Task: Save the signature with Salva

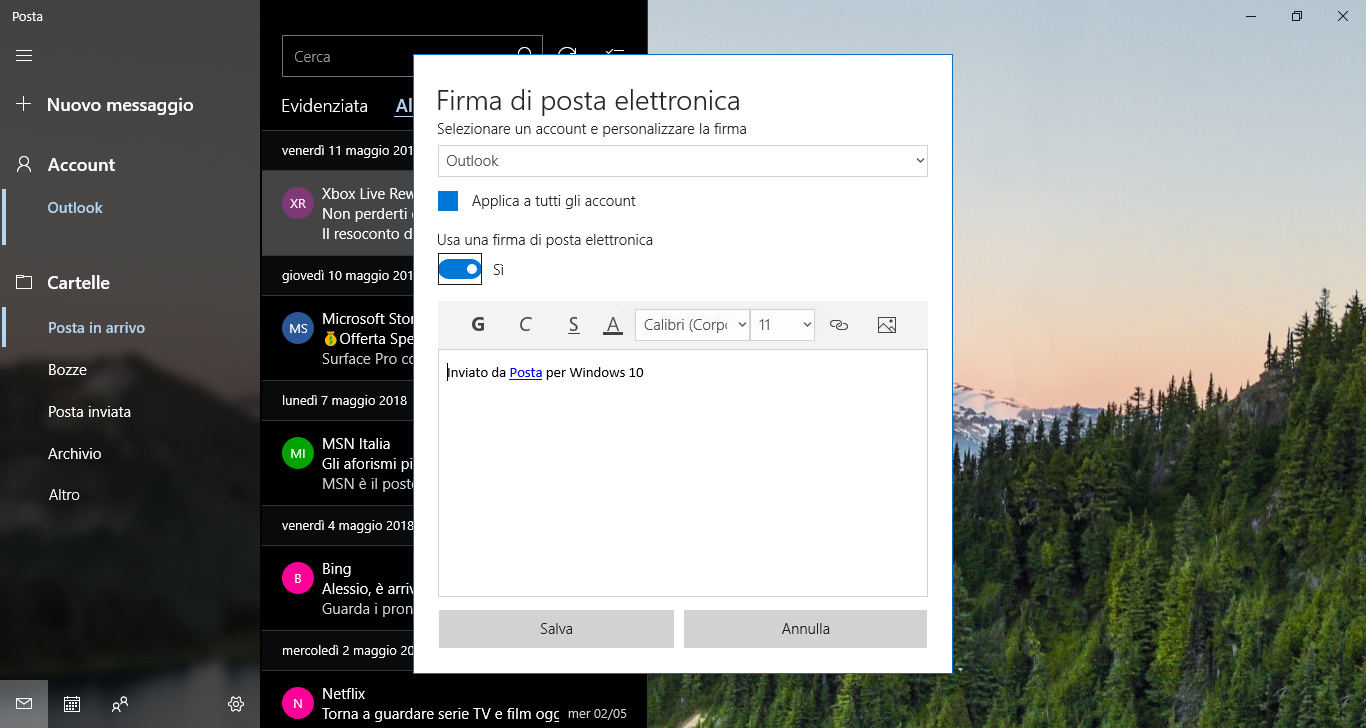Action: click(x=556, y=629)
